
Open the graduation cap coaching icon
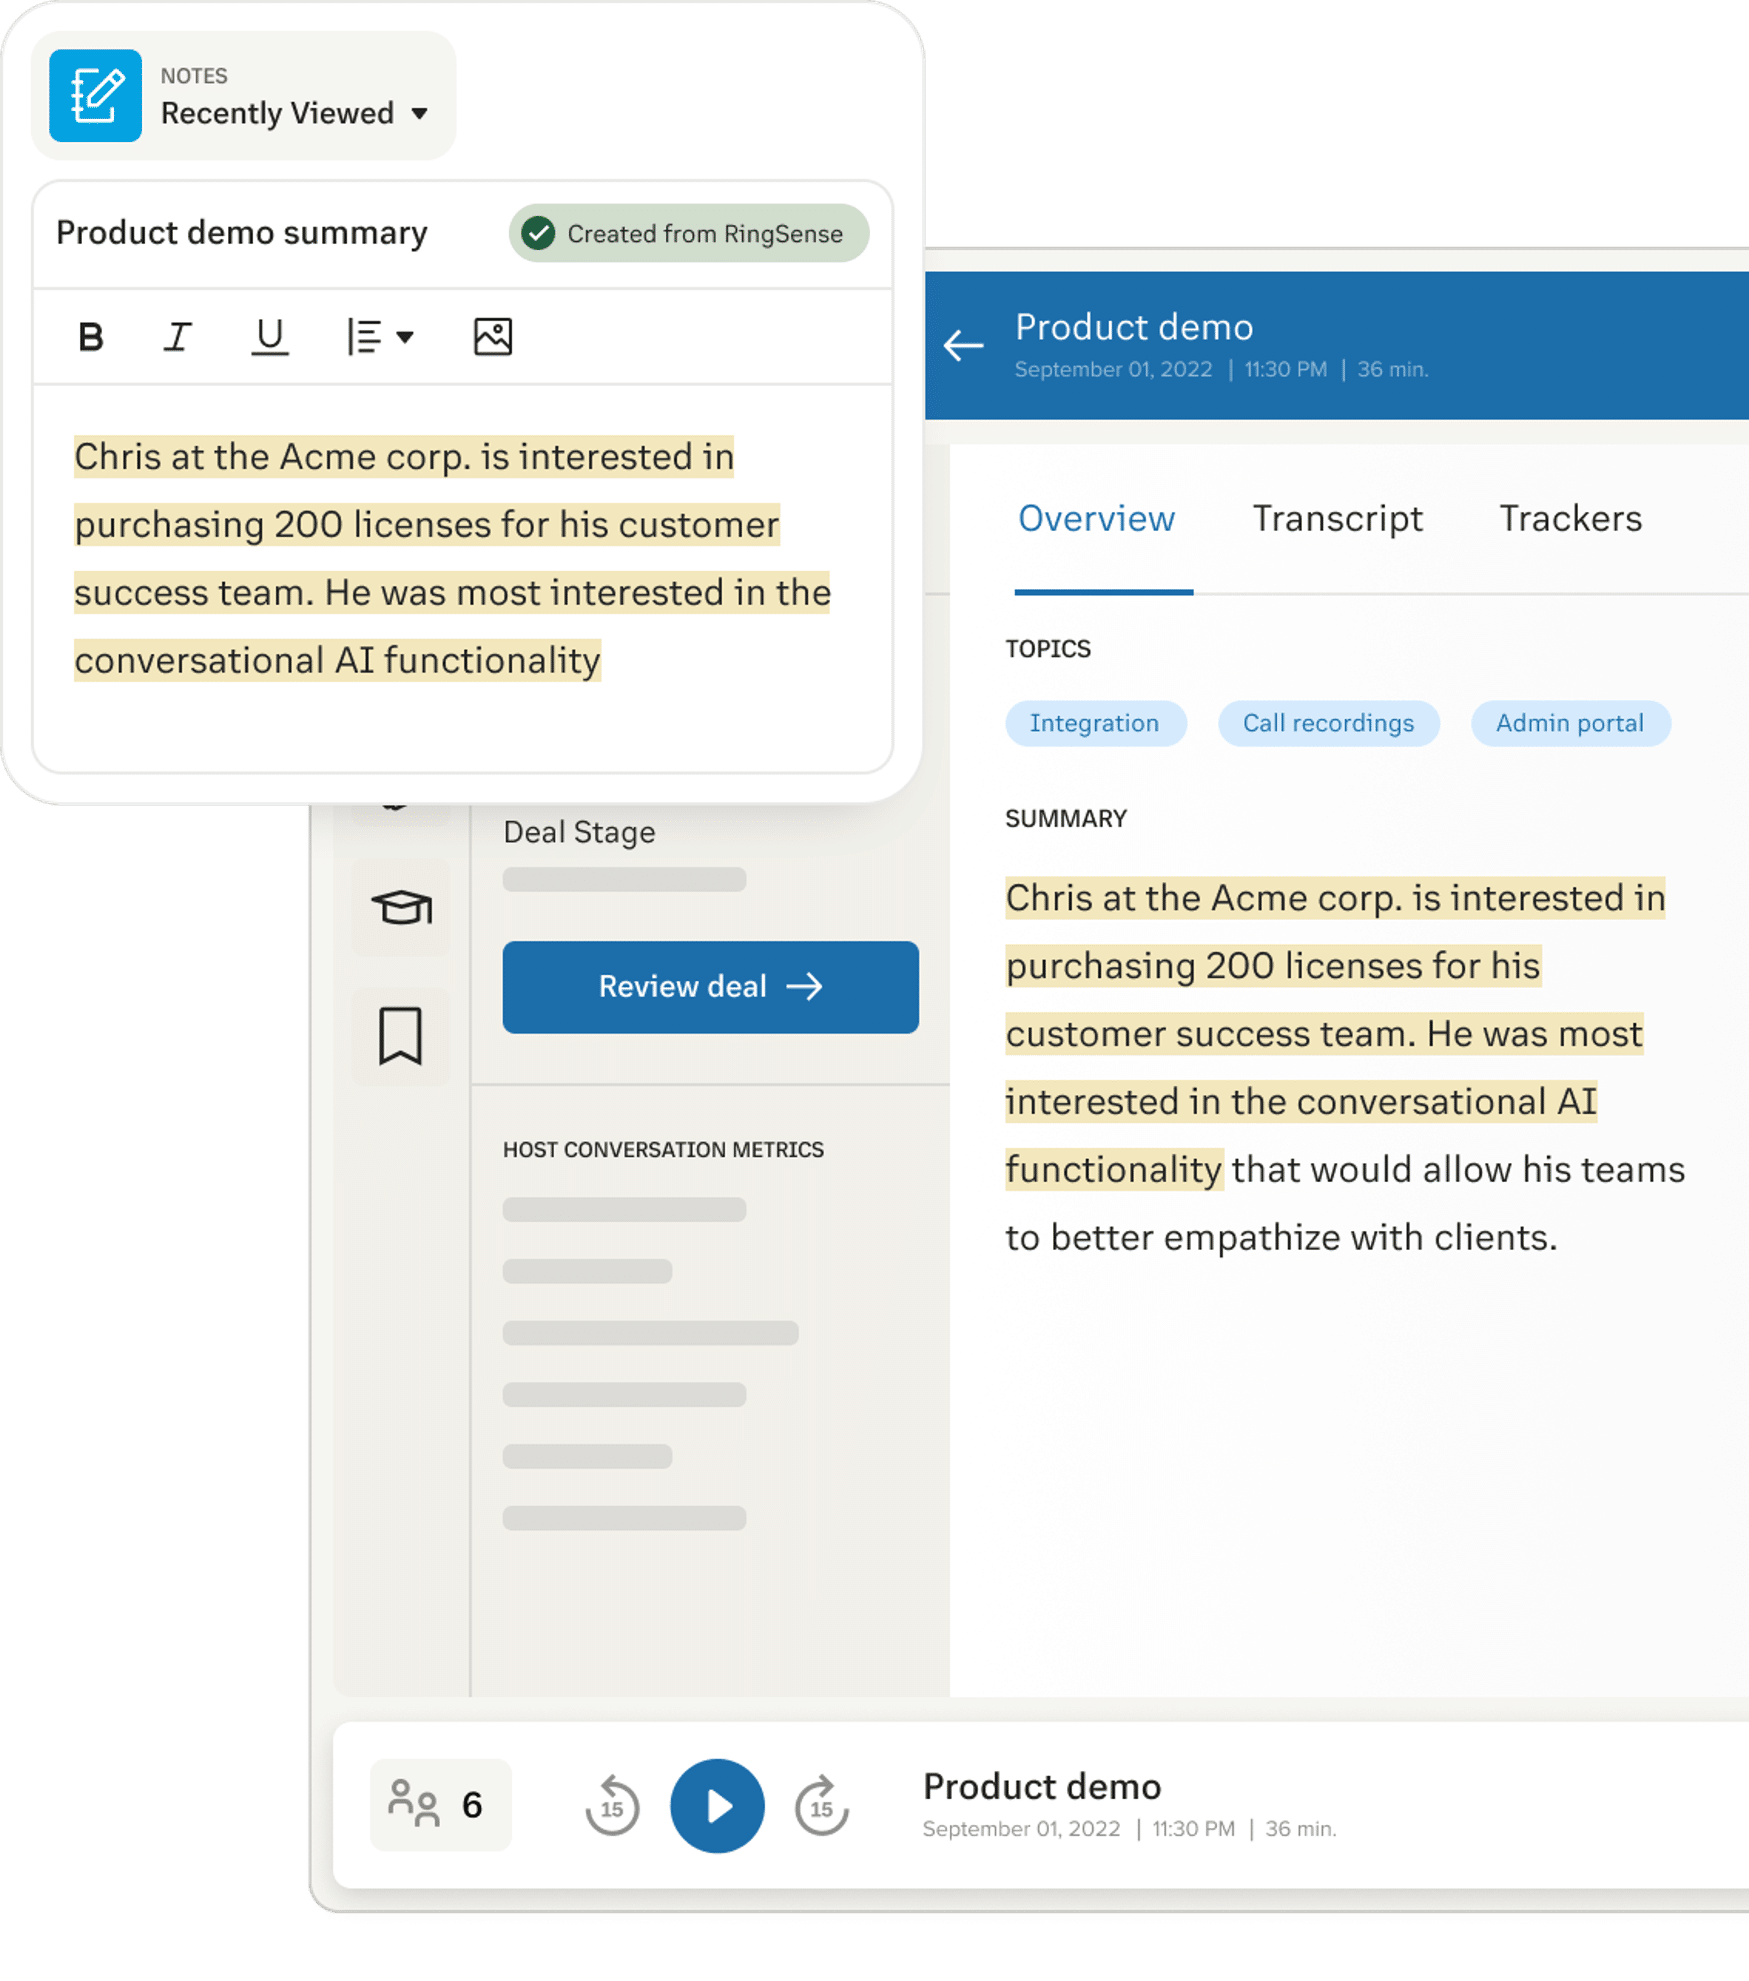(x=401, y=907)
